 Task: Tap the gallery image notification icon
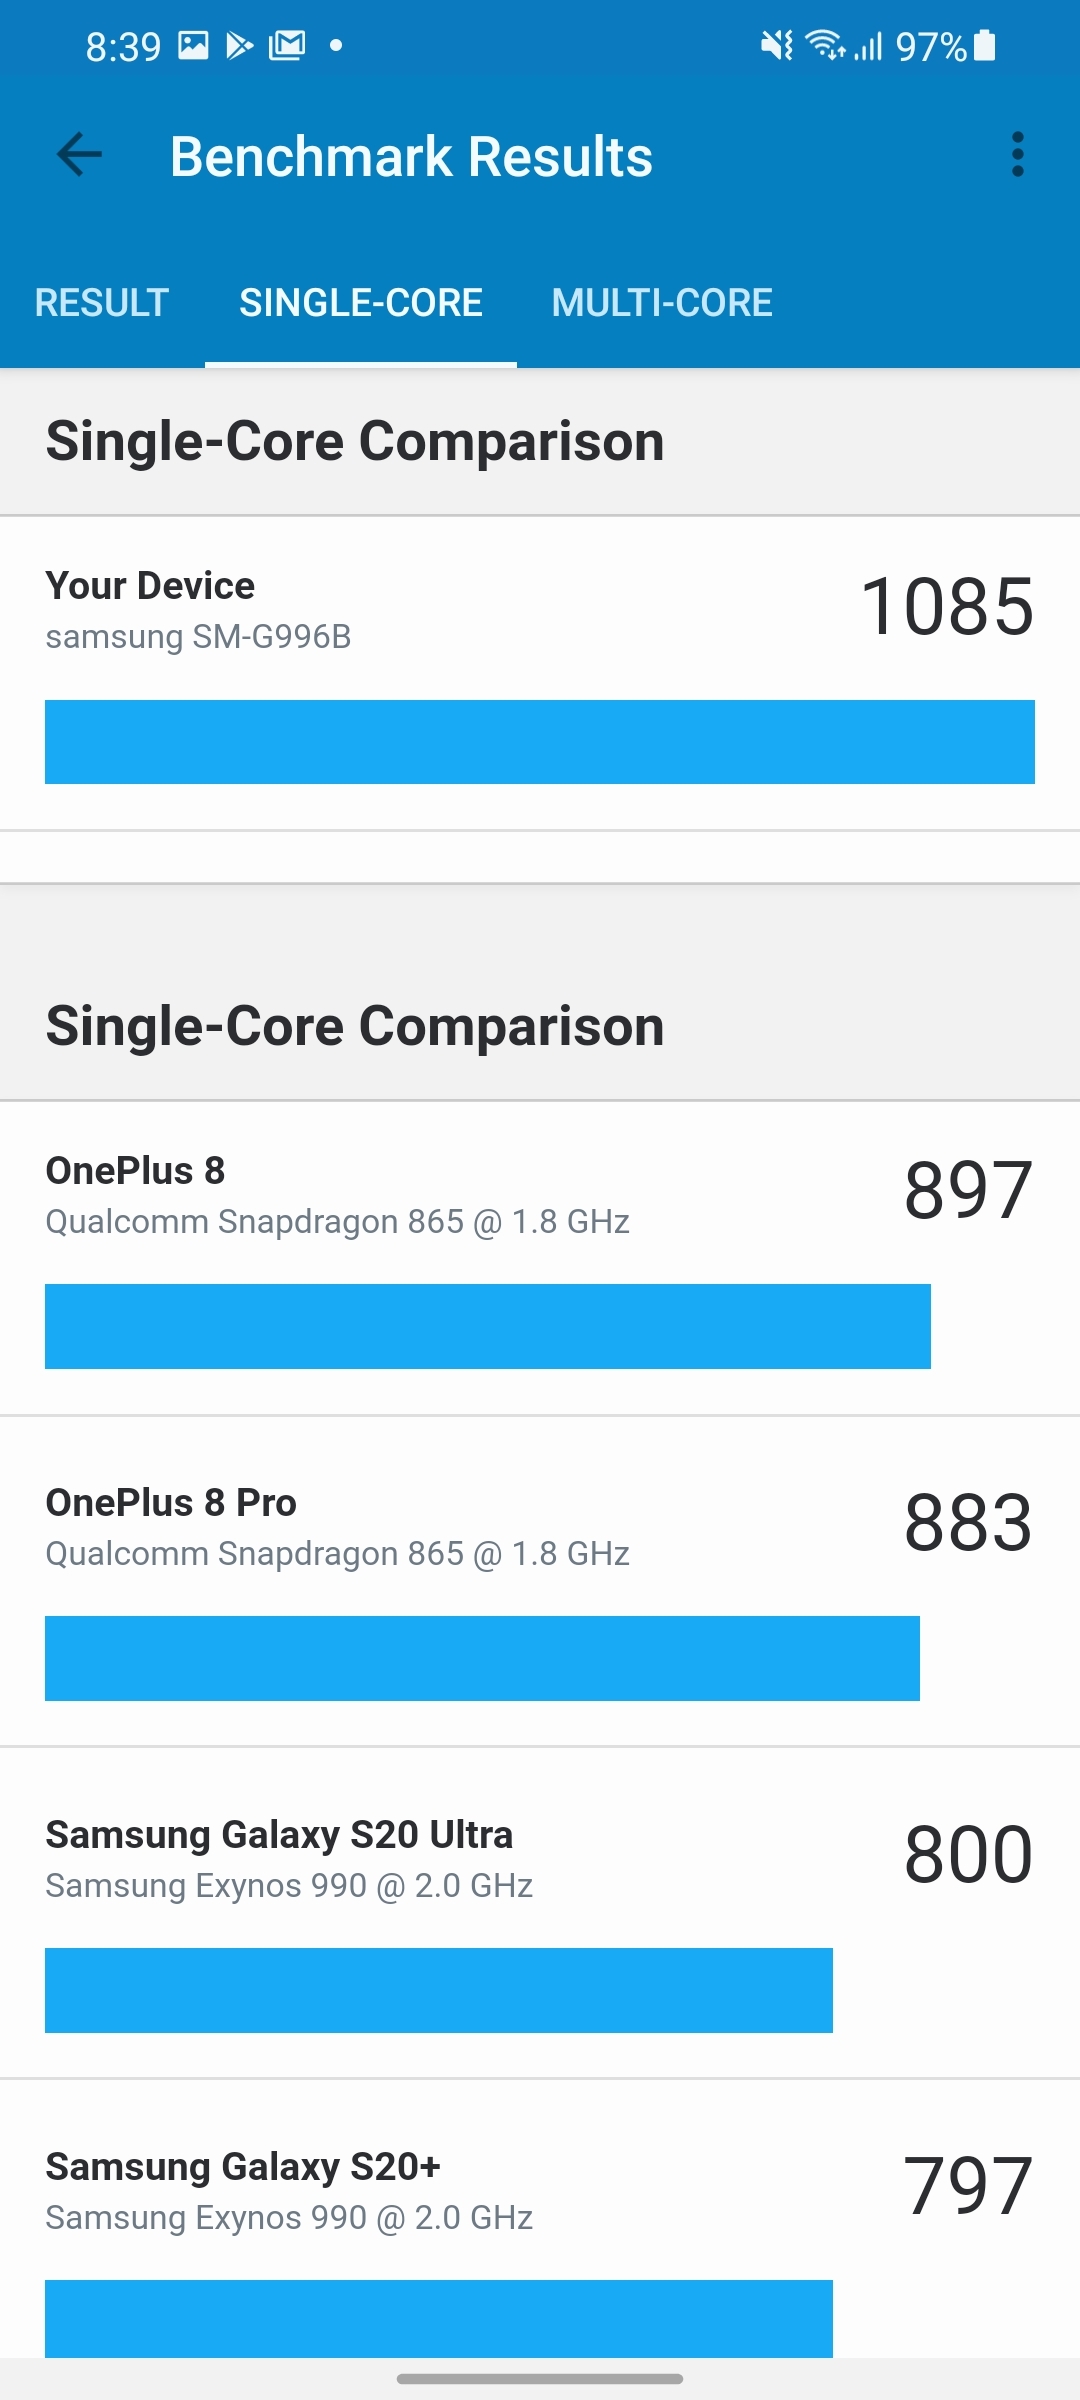click(x=193, y=45)
